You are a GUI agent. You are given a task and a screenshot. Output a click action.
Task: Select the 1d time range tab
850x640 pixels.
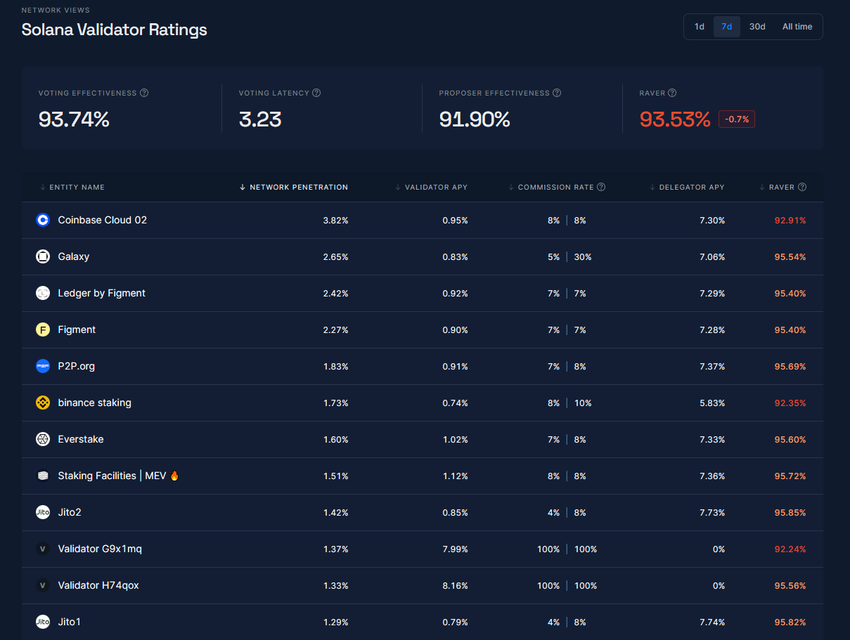(699, 27)
